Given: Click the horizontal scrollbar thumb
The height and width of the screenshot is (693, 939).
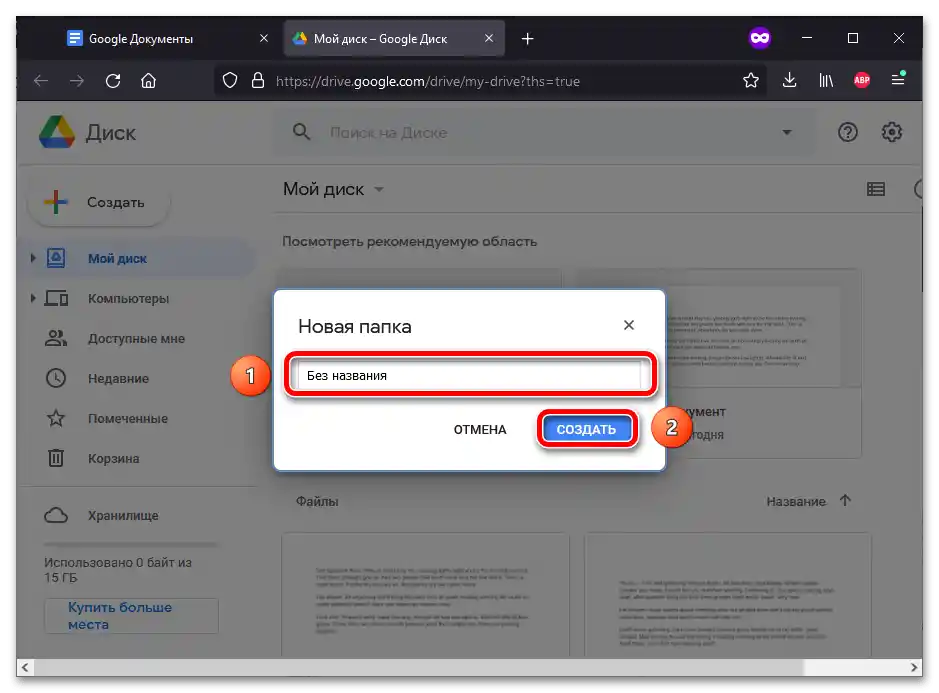Looking at the screenshot, I should (418, 667).
